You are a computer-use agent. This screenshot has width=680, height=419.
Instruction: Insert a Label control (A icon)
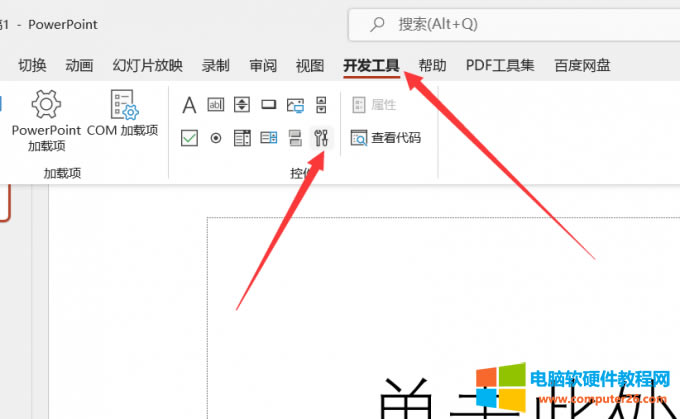pyautogui.click(x=189, y=105)
